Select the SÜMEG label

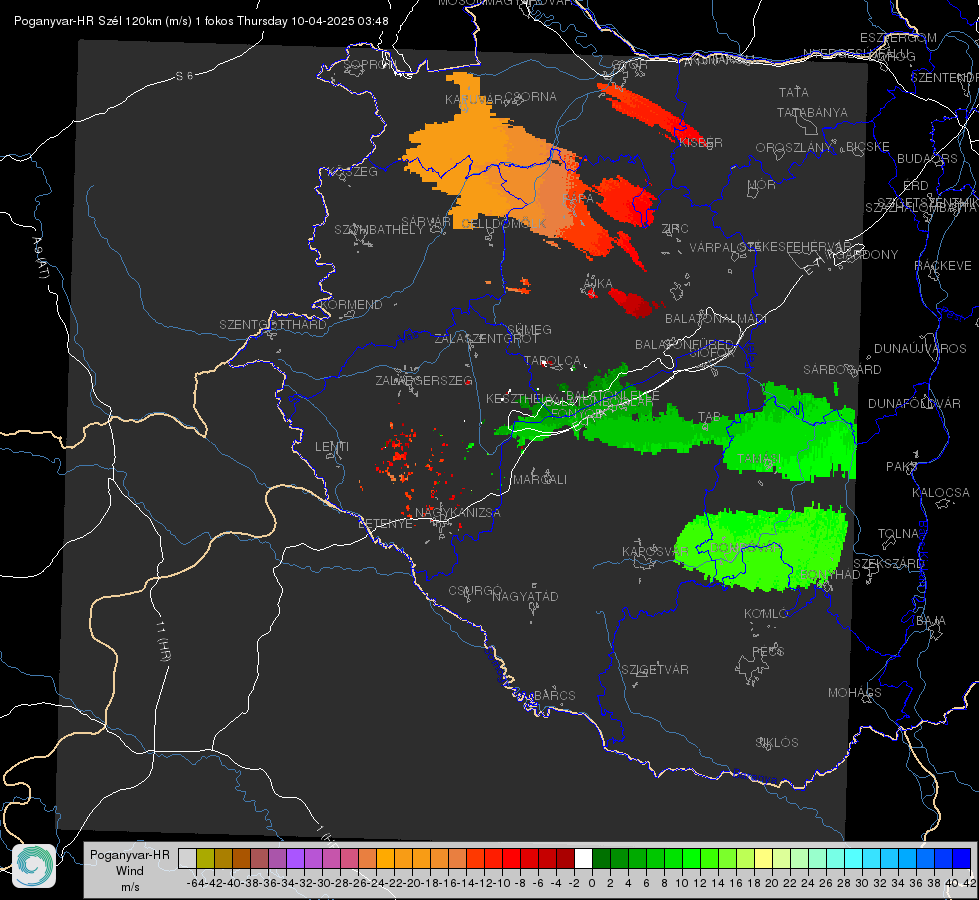529,330
